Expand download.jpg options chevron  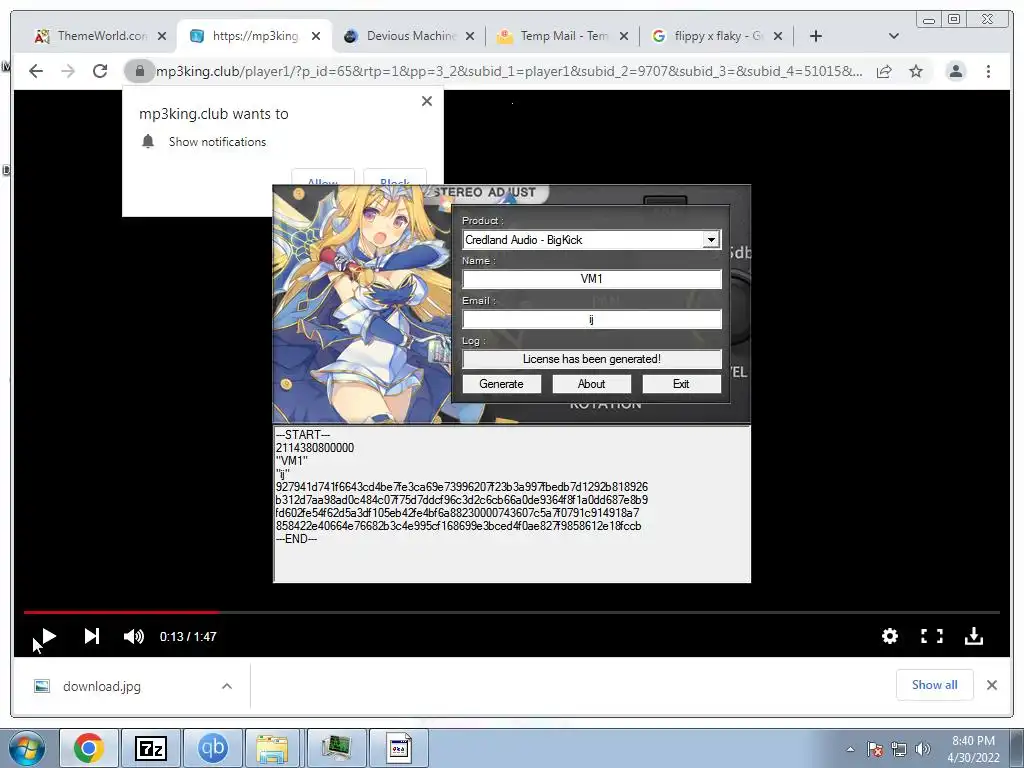[227, 686]
